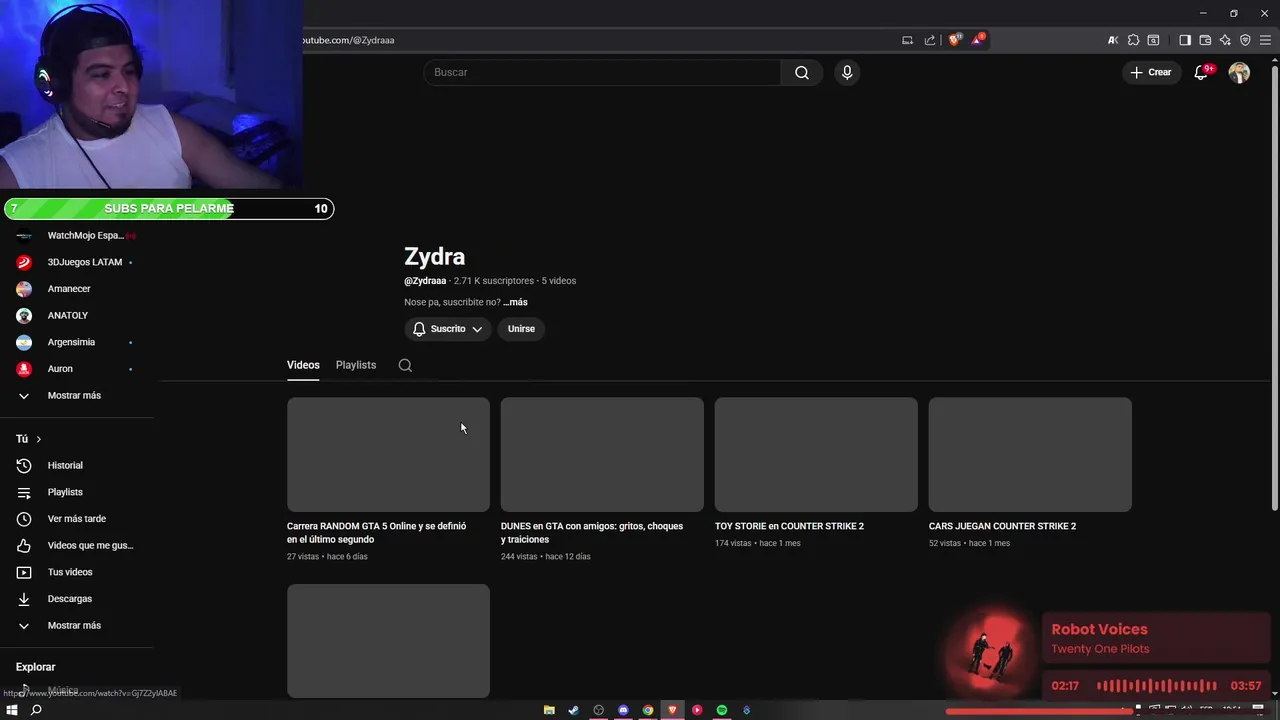Open Carrera RANDOM GTA 5 Online thumbnail
Screen dimensions: 1280x720
(x=388, y=455)
